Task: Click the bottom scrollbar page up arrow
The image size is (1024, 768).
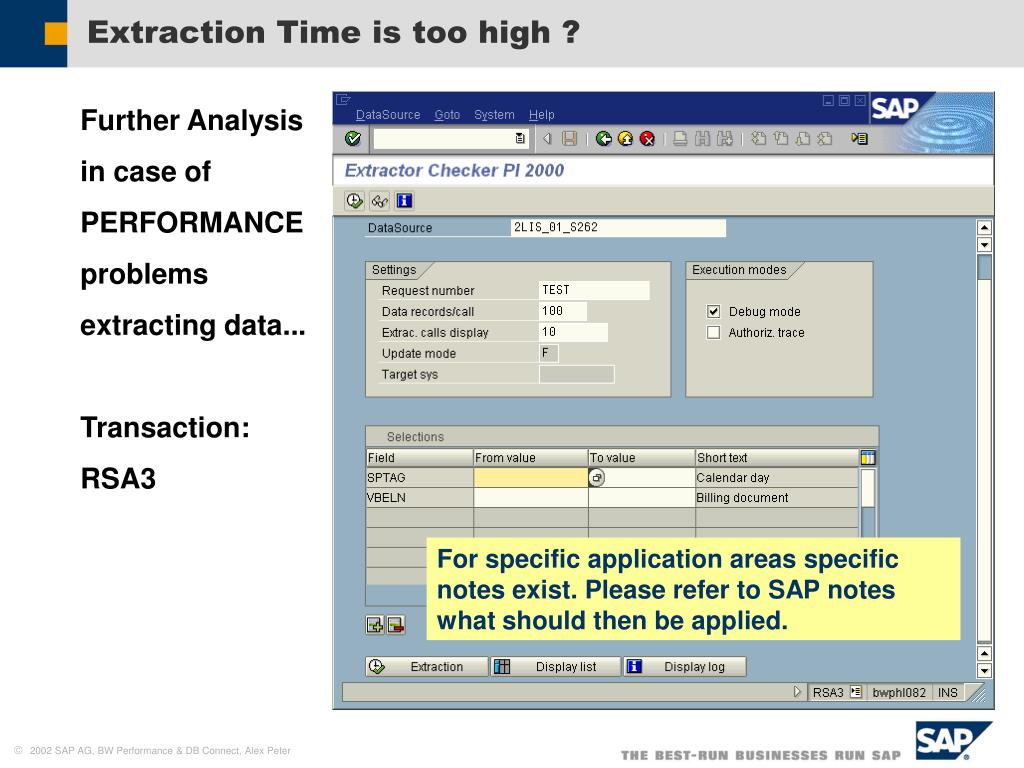Action: pos(984,653)
